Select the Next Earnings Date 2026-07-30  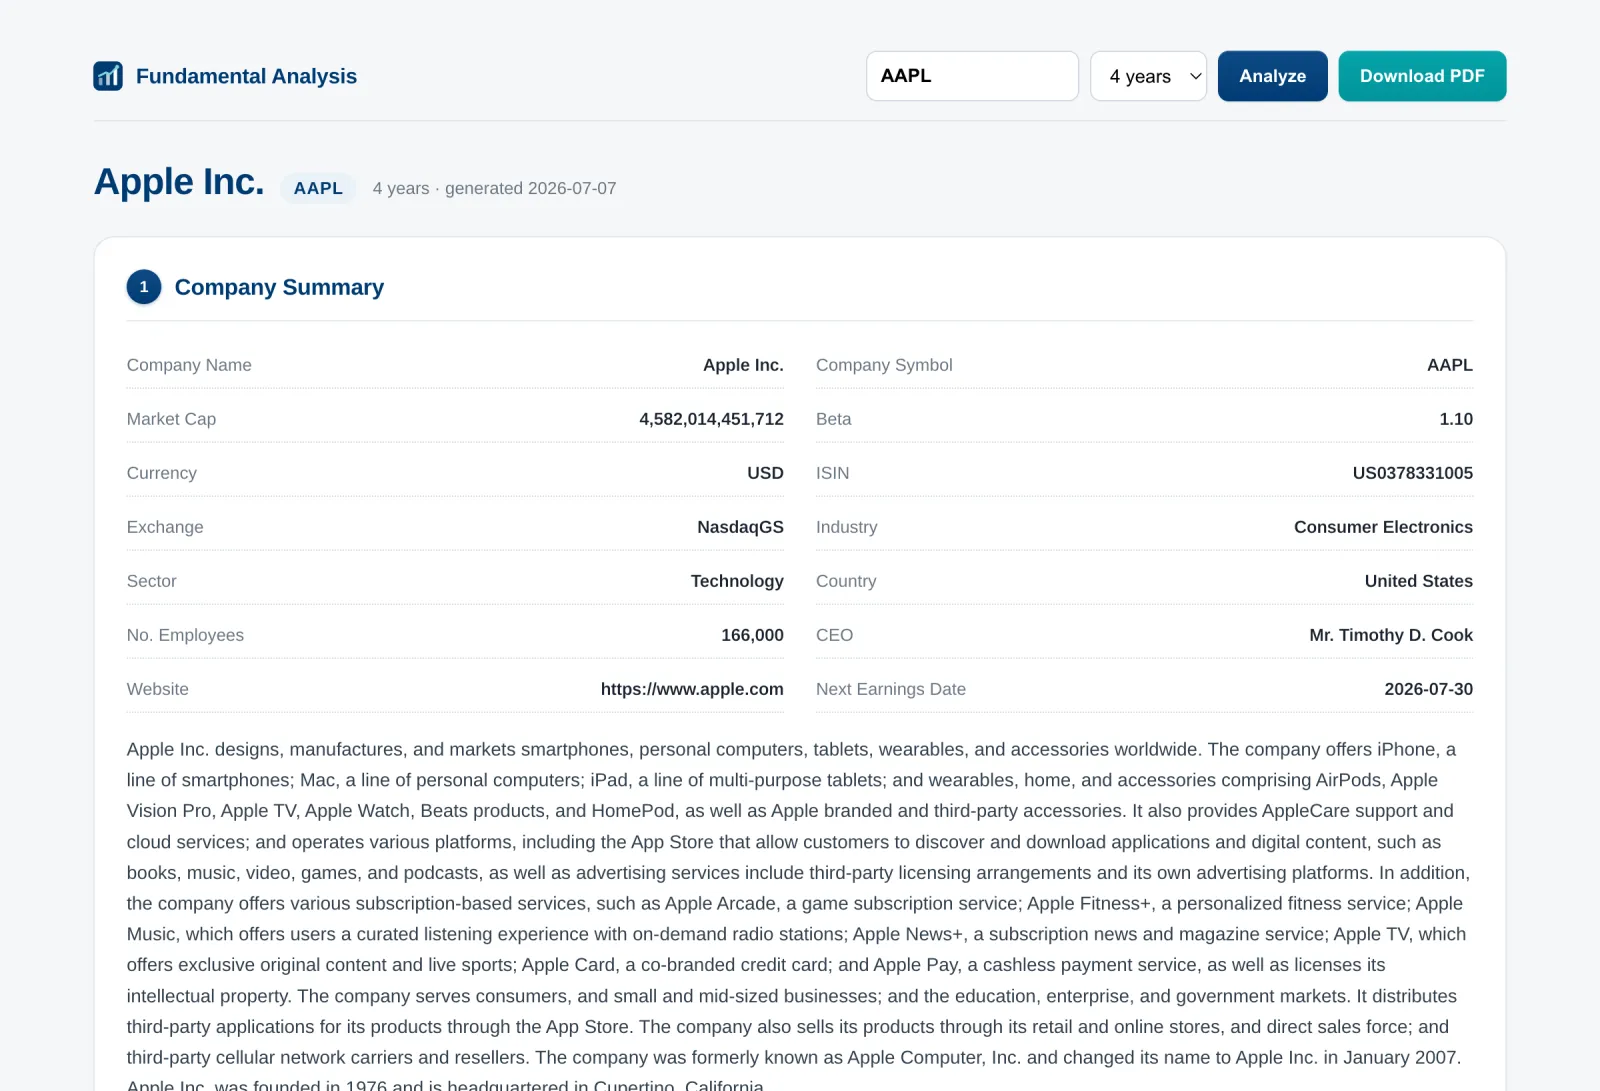click(x=1428, y=689)
